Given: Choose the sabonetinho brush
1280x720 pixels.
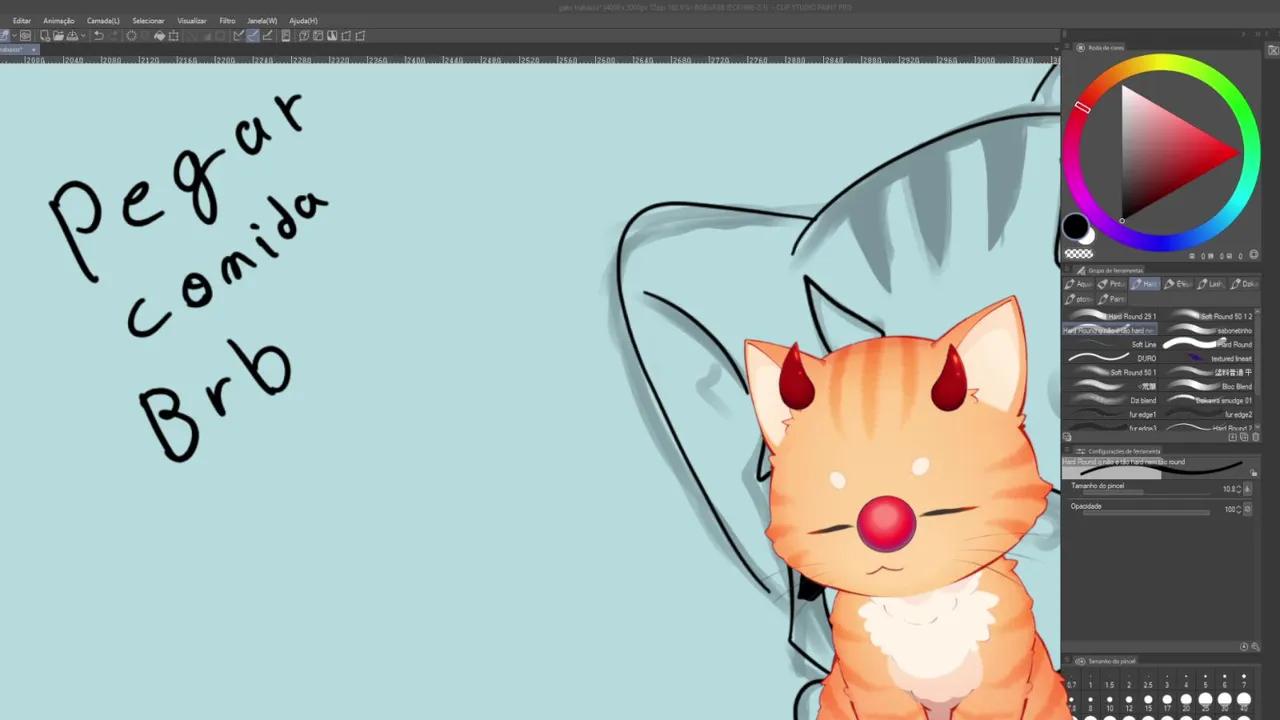Looking at the screenshot, I should pyautogui.click(x=1206, y=330).
